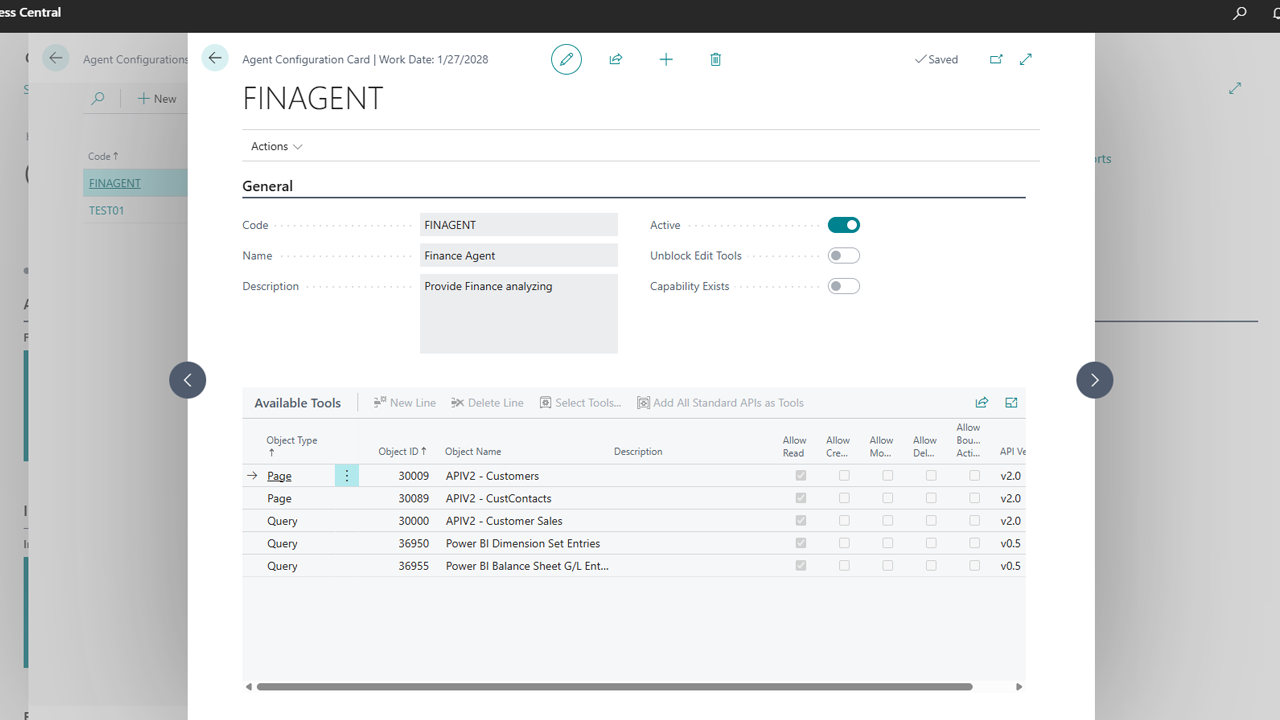Click Query type in 36955 row
Image resolution: width=1280 pixels, height=720 pixels.
282,566
